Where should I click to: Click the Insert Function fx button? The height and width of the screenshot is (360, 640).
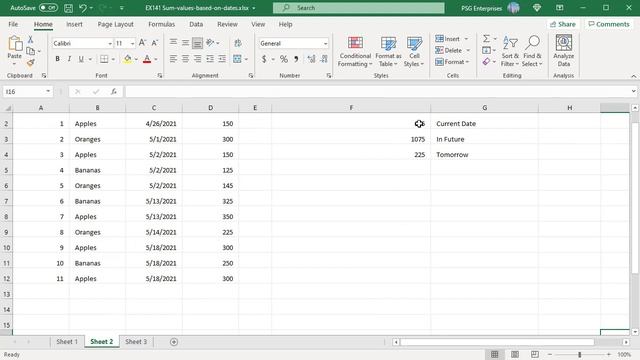coord(114,91)
